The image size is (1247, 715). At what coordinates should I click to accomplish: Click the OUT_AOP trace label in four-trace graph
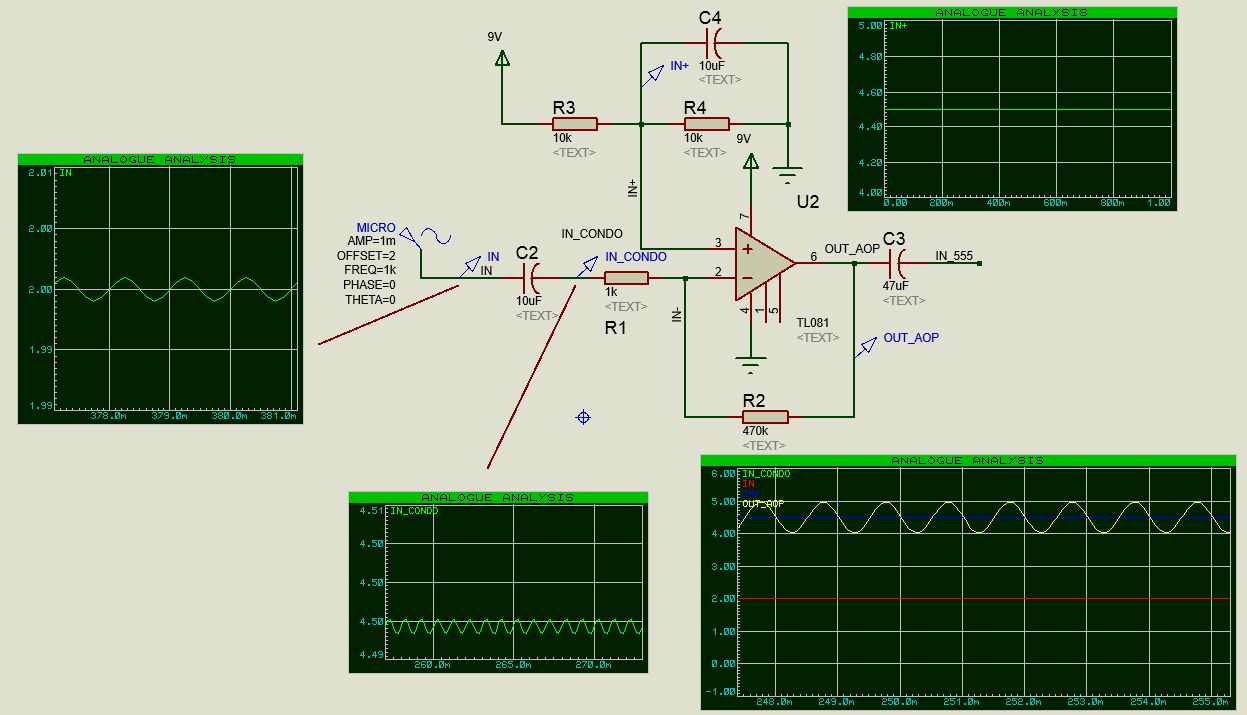763,504
